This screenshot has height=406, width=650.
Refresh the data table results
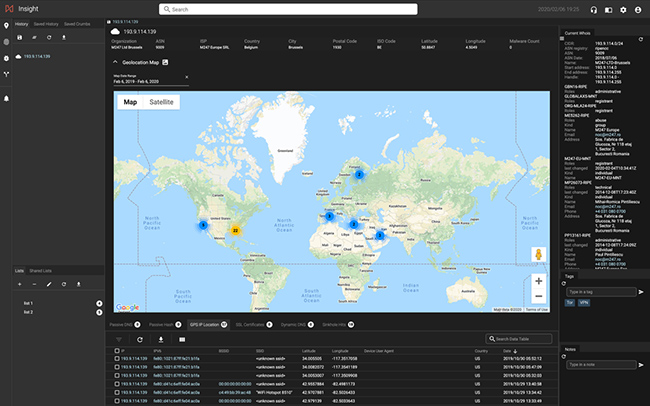[x=140, y=340]
